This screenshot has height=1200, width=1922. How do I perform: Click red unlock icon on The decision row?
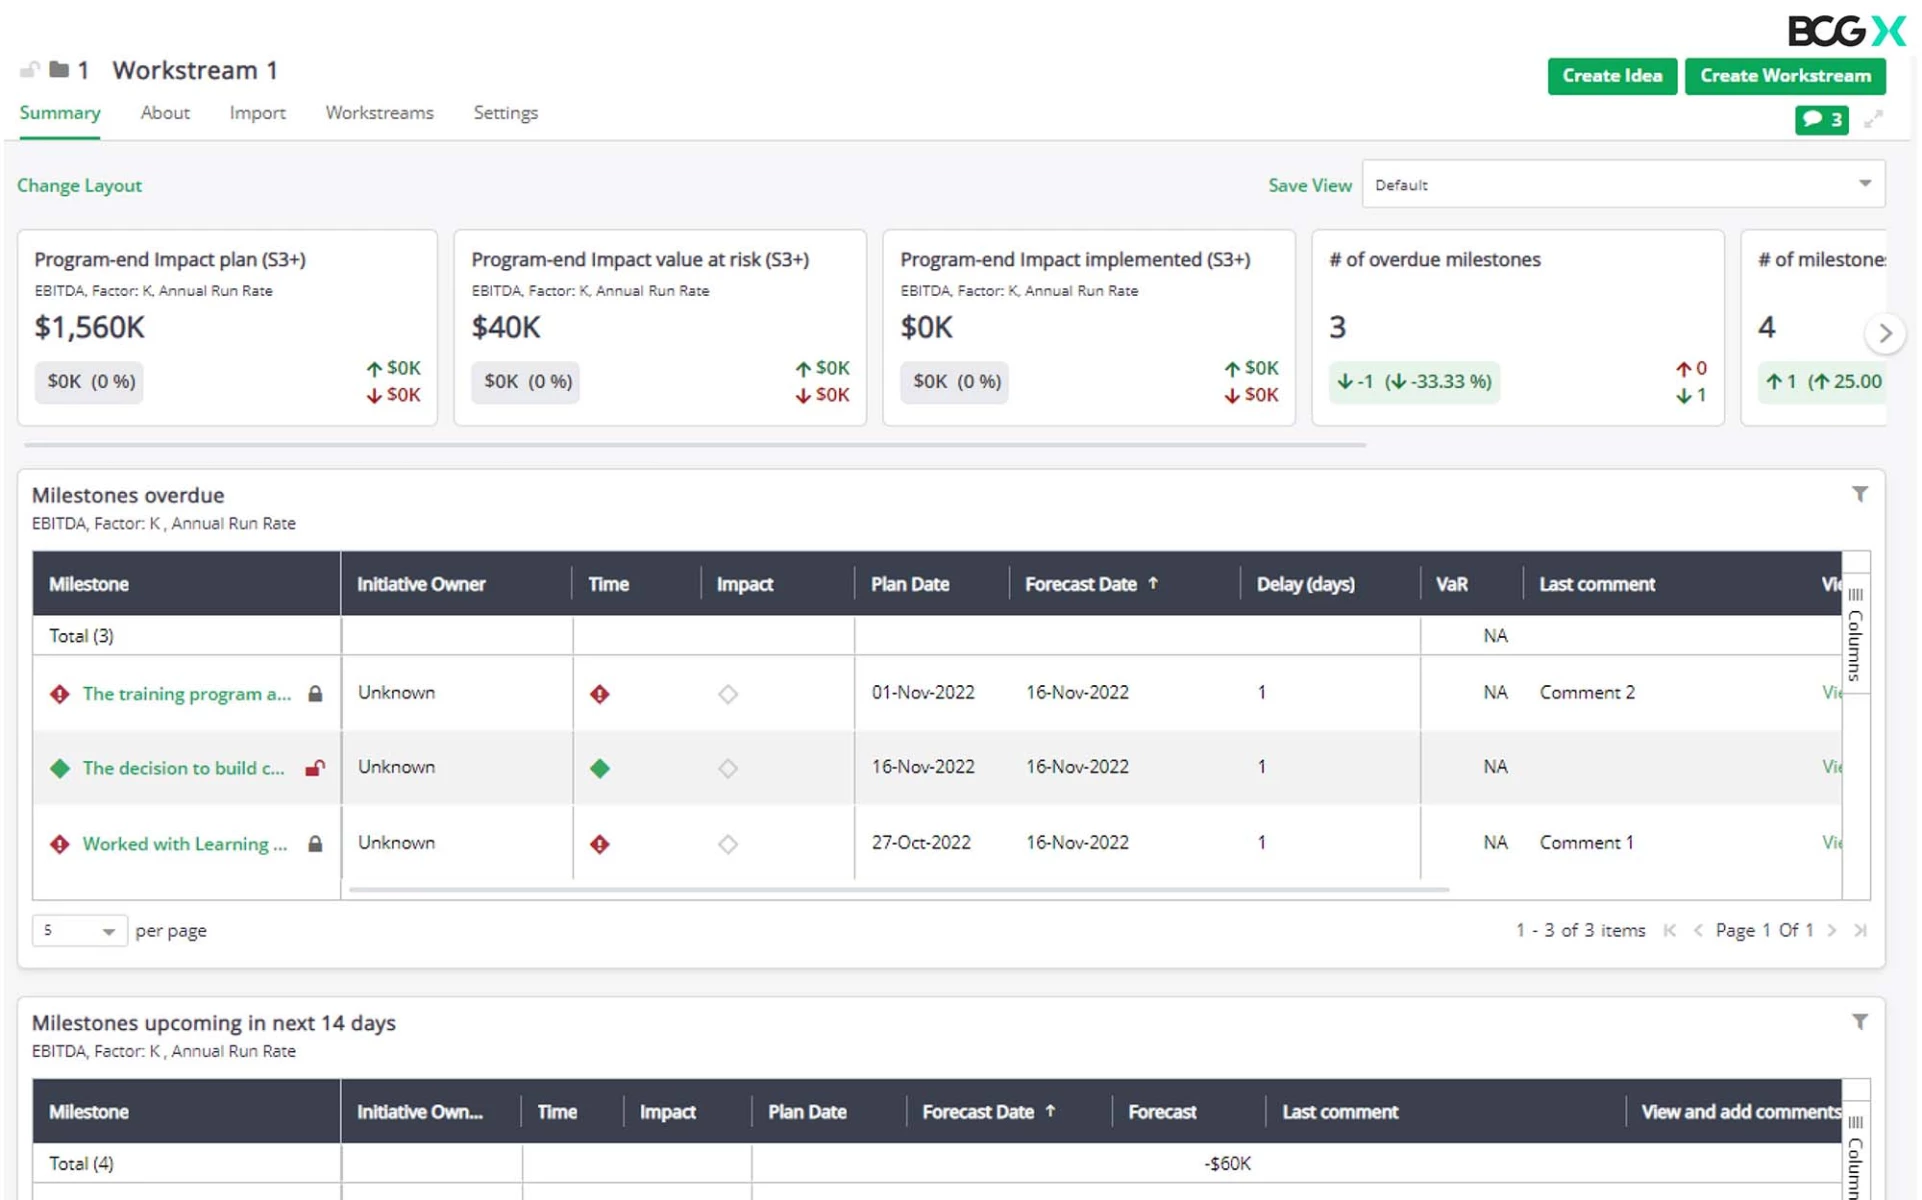315,768
